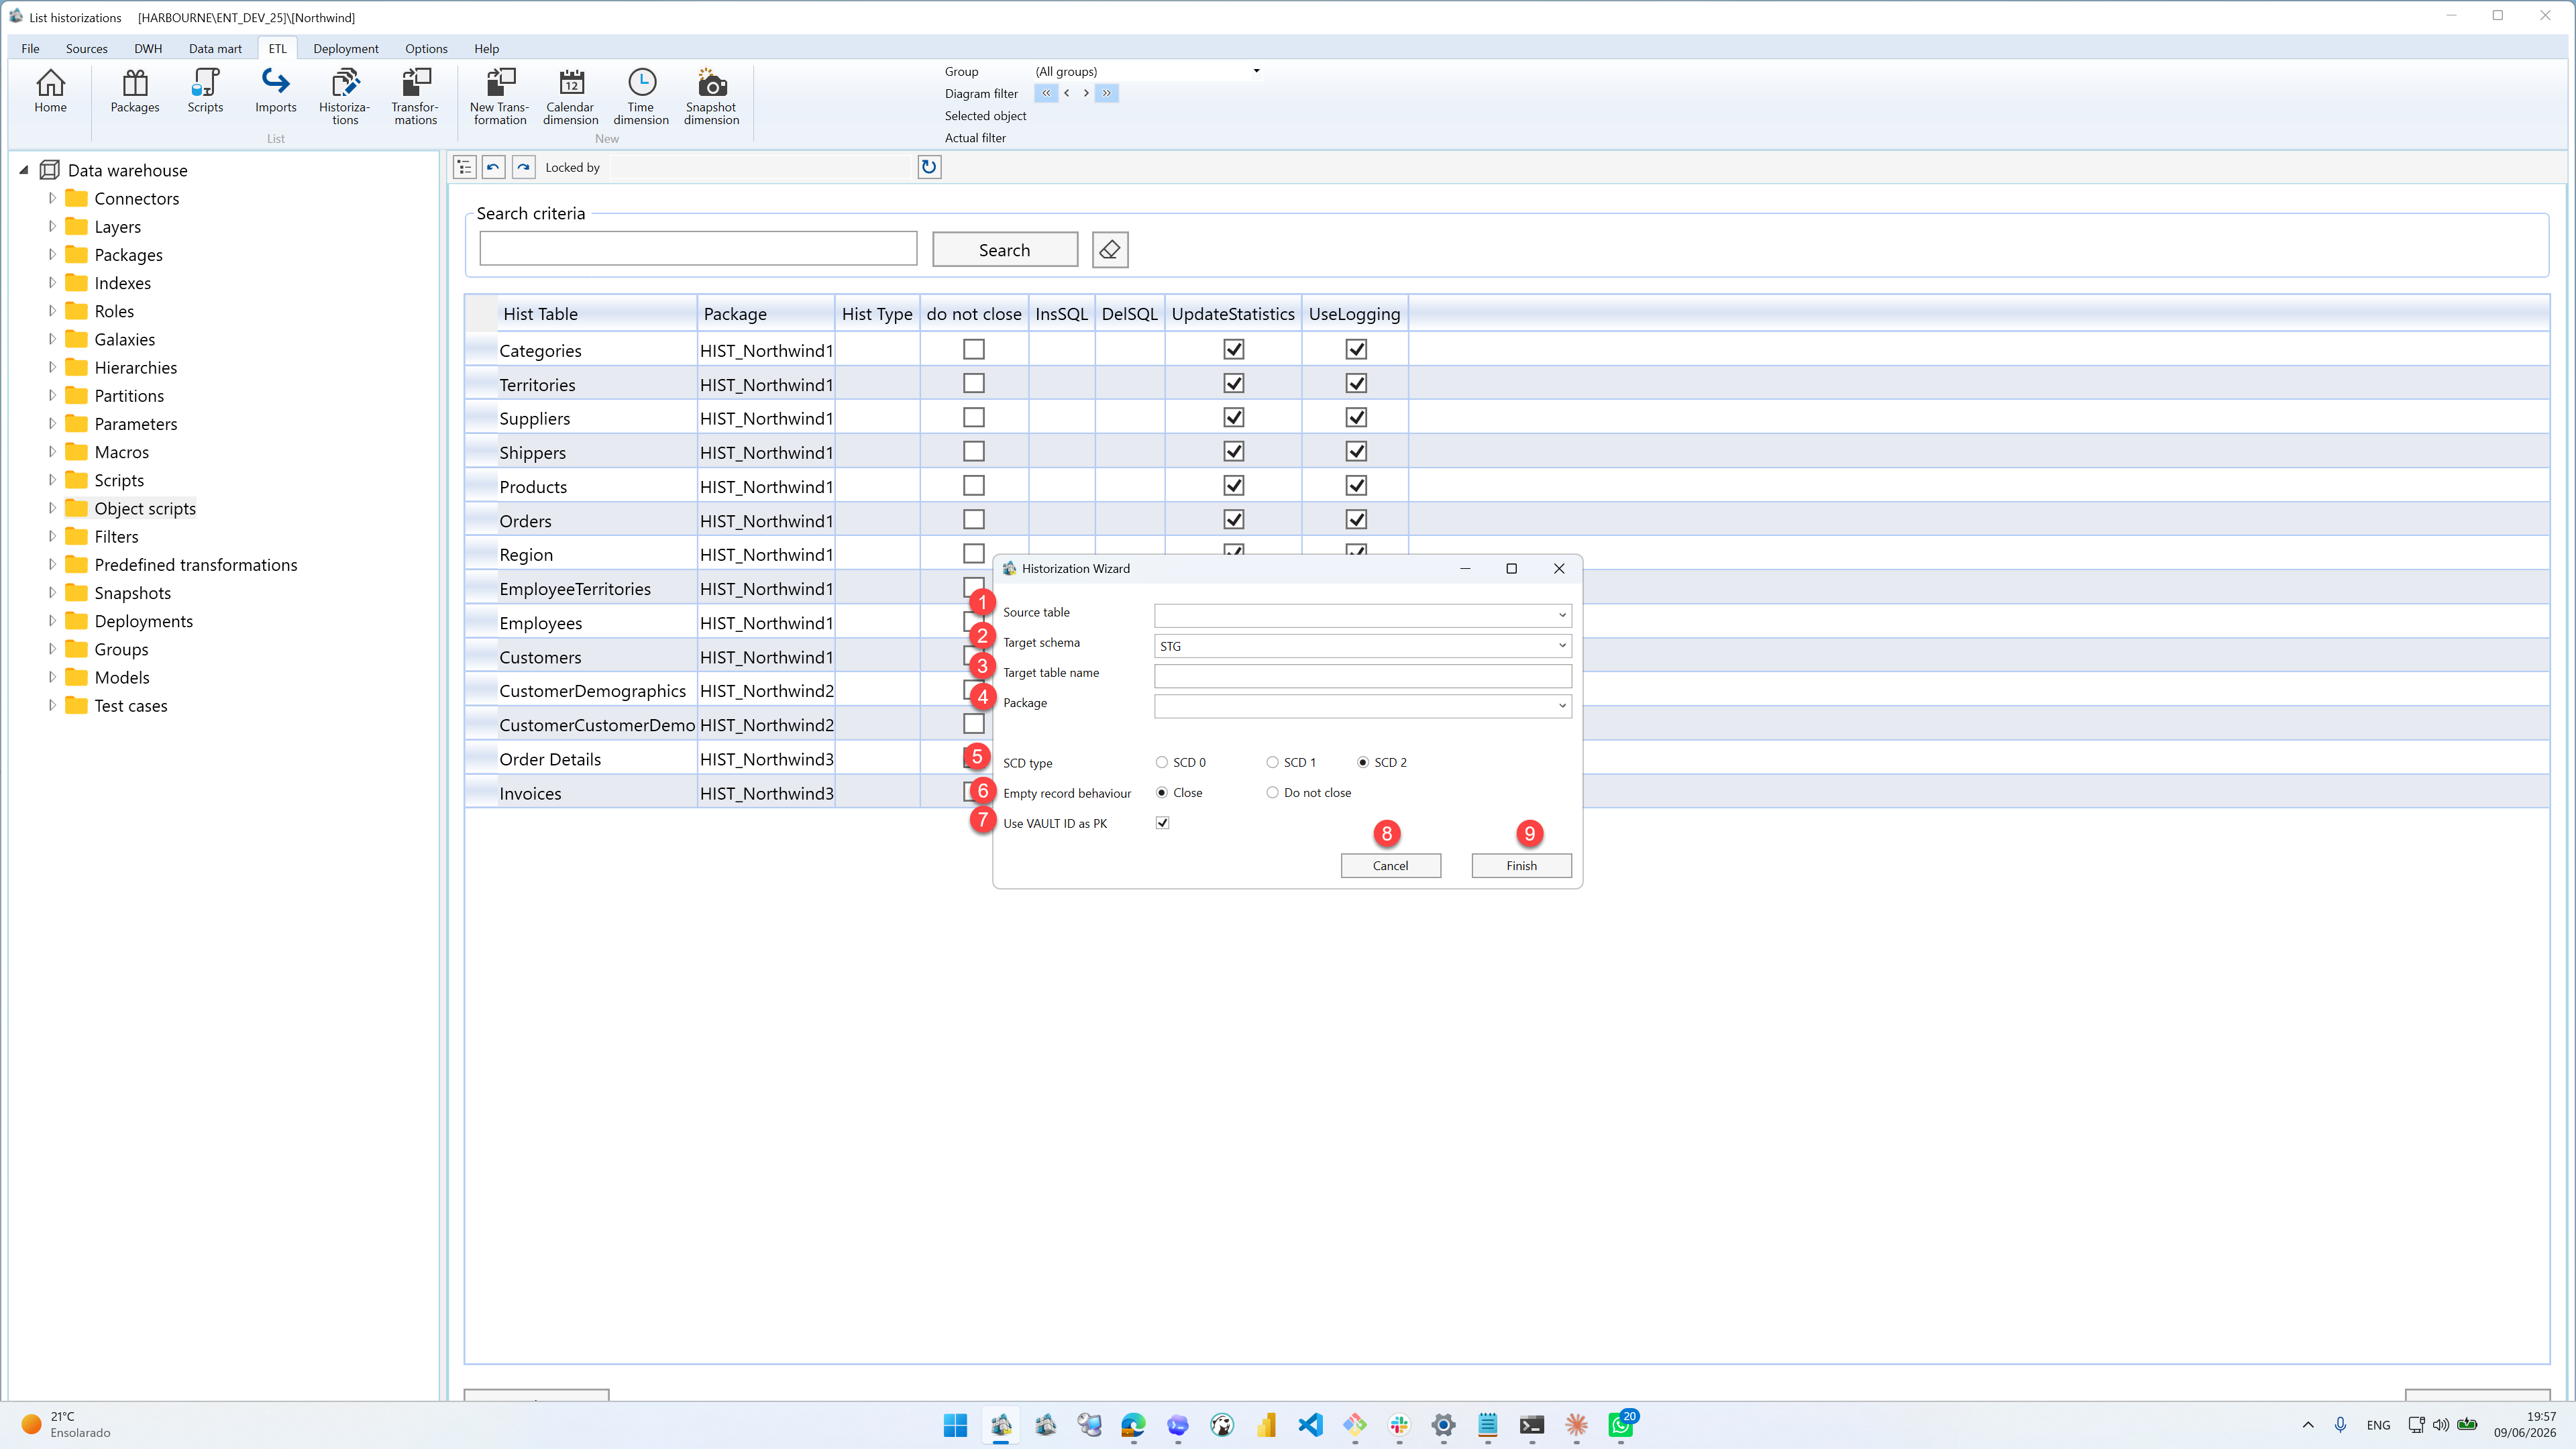Screen dimensions: 2576x1449
Task: Focus the Search criteria text field
Action: 698,249
